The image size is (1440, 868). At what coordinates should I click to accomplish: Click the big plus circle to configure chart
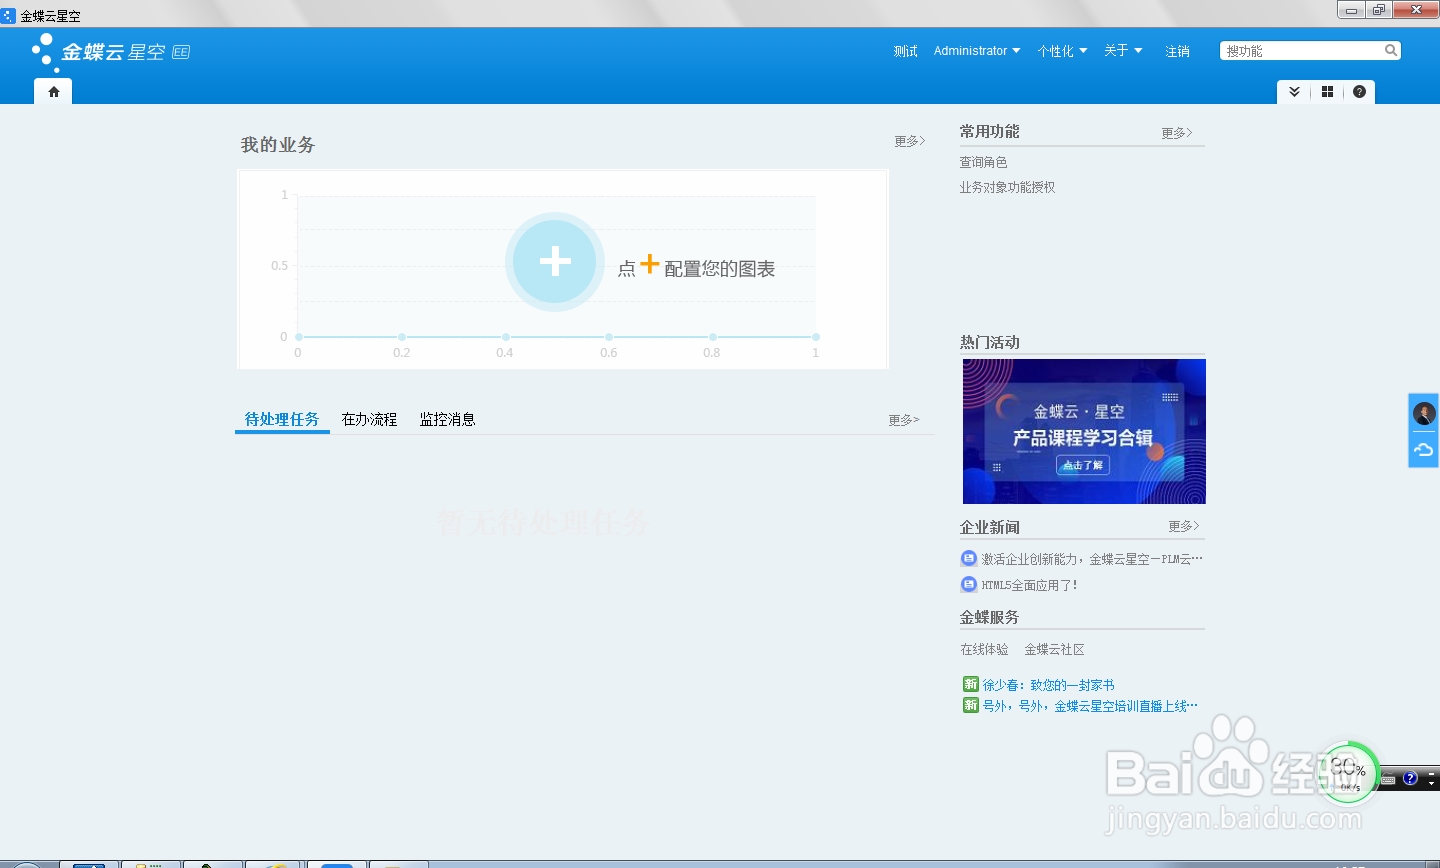[555, 262]
